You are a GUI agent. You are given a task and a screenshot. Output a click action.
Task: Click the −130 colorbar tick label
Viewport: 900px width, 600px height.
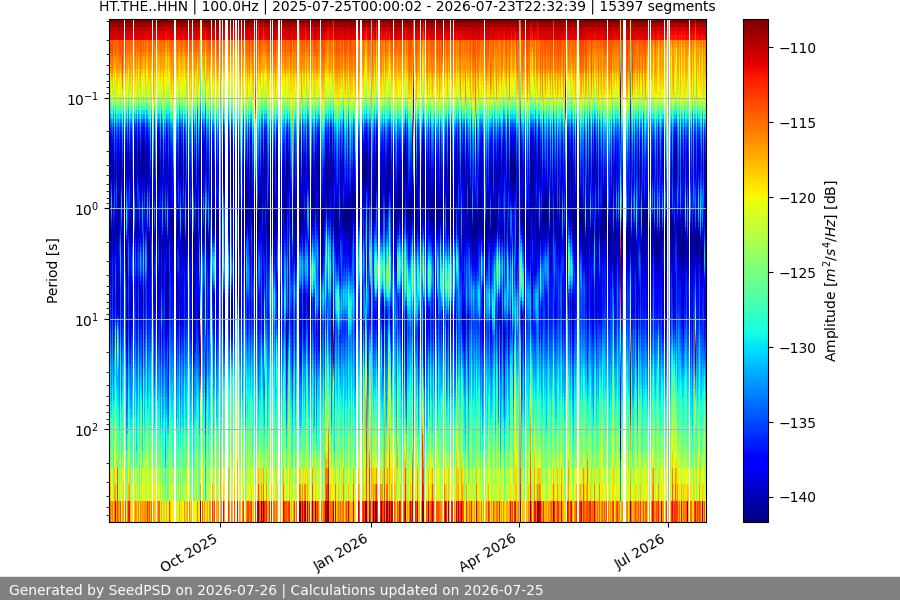point(797,348)
